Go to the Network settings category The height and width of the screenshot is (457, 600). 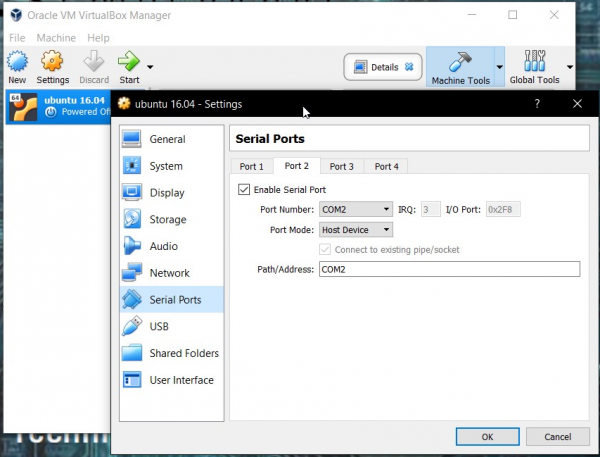(x=168, y=273)
